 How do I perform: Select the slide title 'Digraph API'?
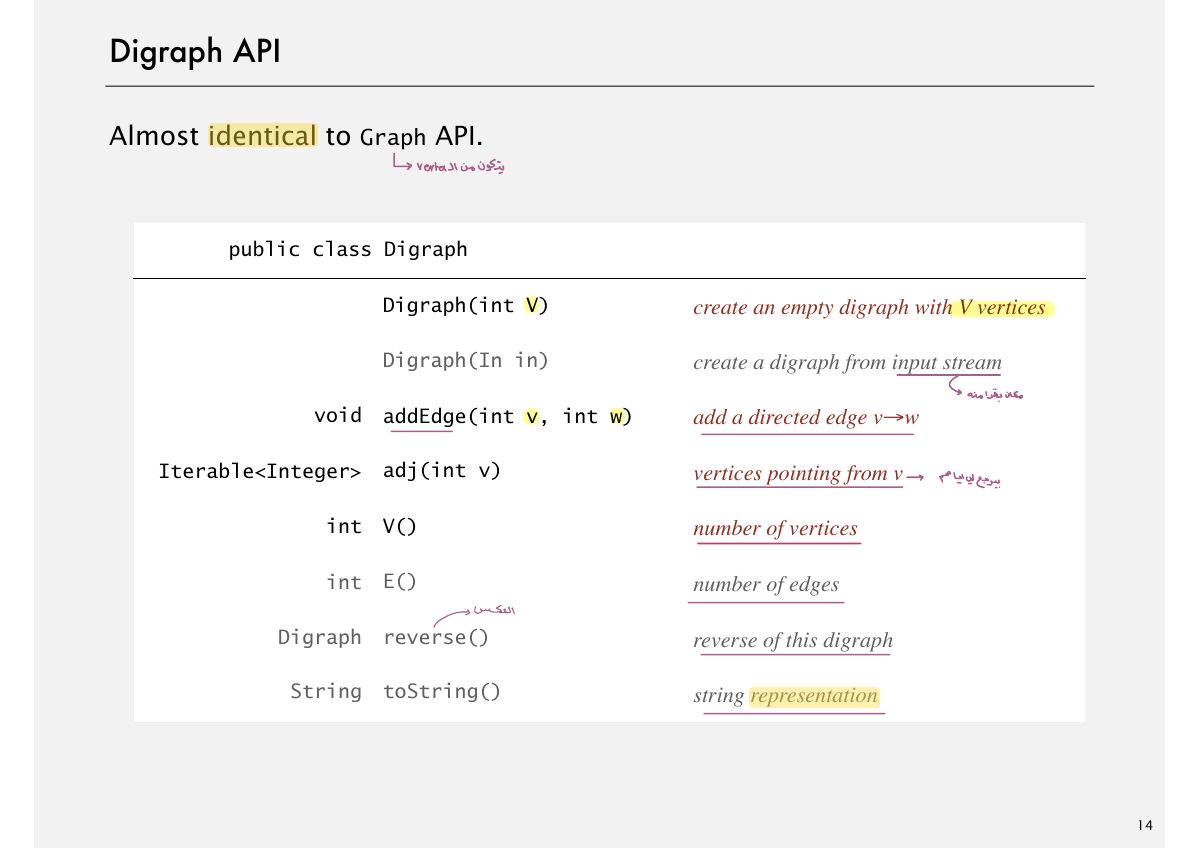195,51
